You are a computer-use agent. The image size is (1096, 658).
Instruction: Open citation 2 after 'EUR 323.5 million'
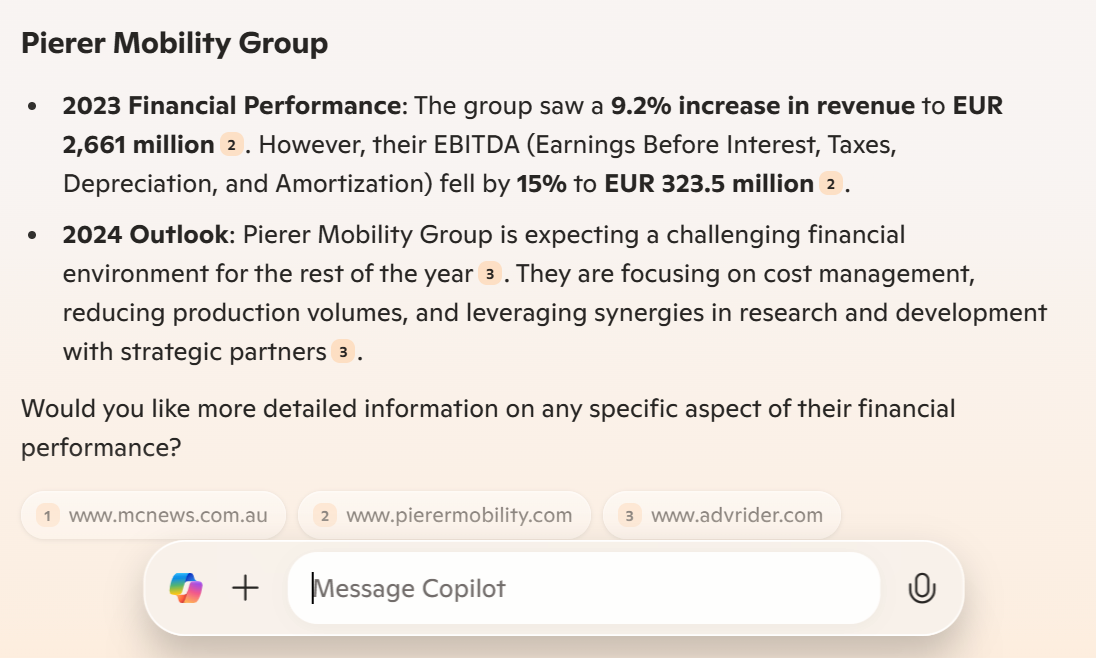point(830,184)
